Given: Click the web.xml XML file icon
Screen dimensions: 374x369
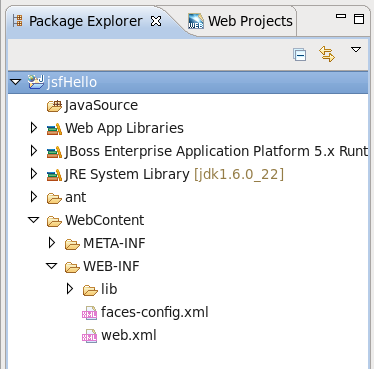Looking at the screenshot, I should point(90,336).
